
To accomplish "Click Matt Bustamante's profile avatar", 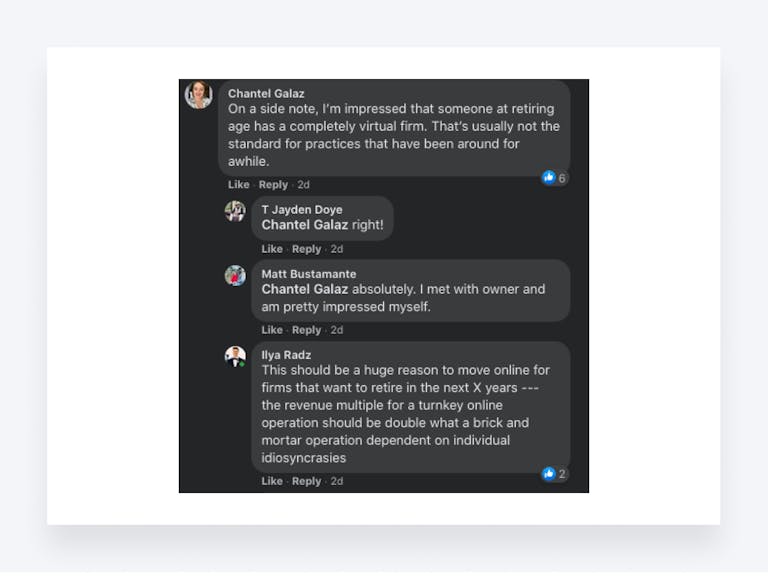I will click(x=235, y=276).
